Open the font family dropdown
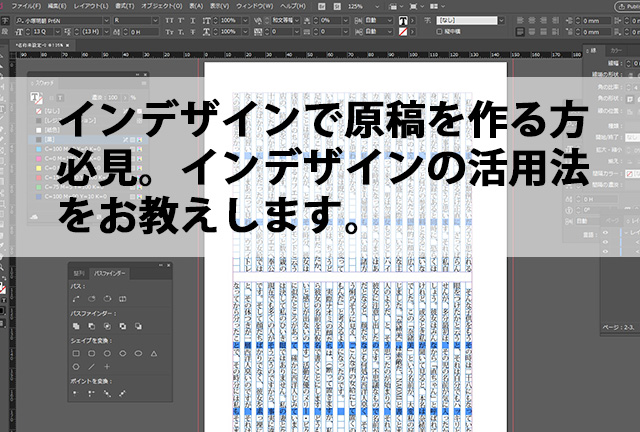Viewport: 640px width, 432px height. tap(106, 20)
